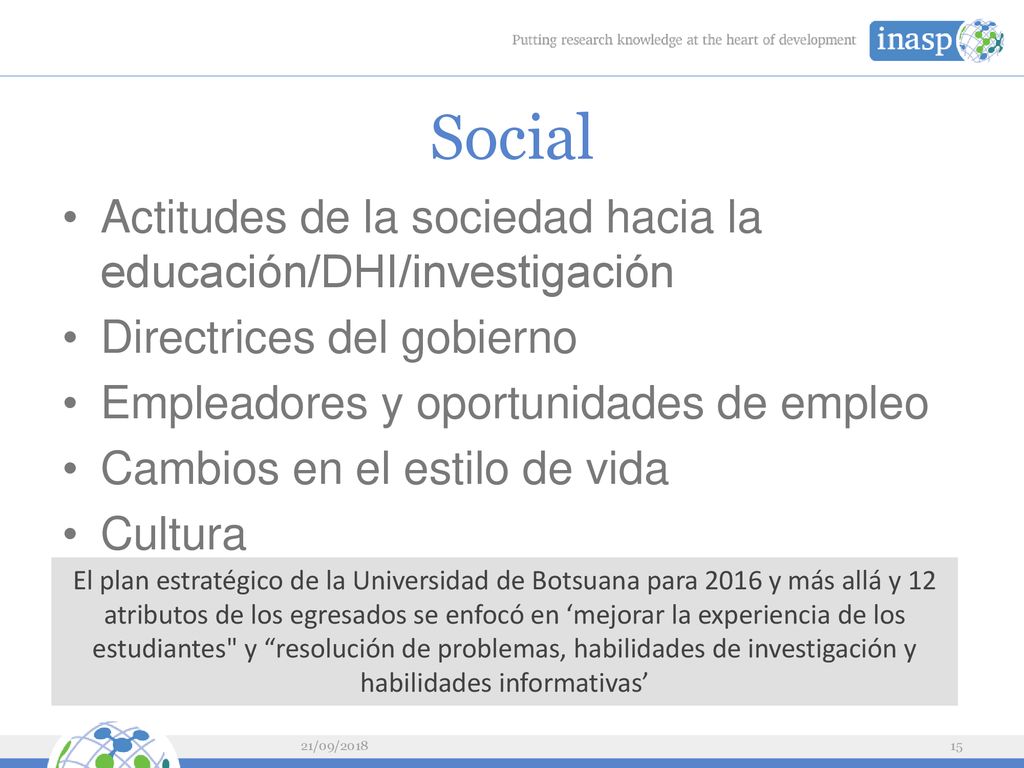Click 'Empleadores y oportunidades de empleo' bullet
This screenshot has width=1024, height=768.
(x=515, y=404)
